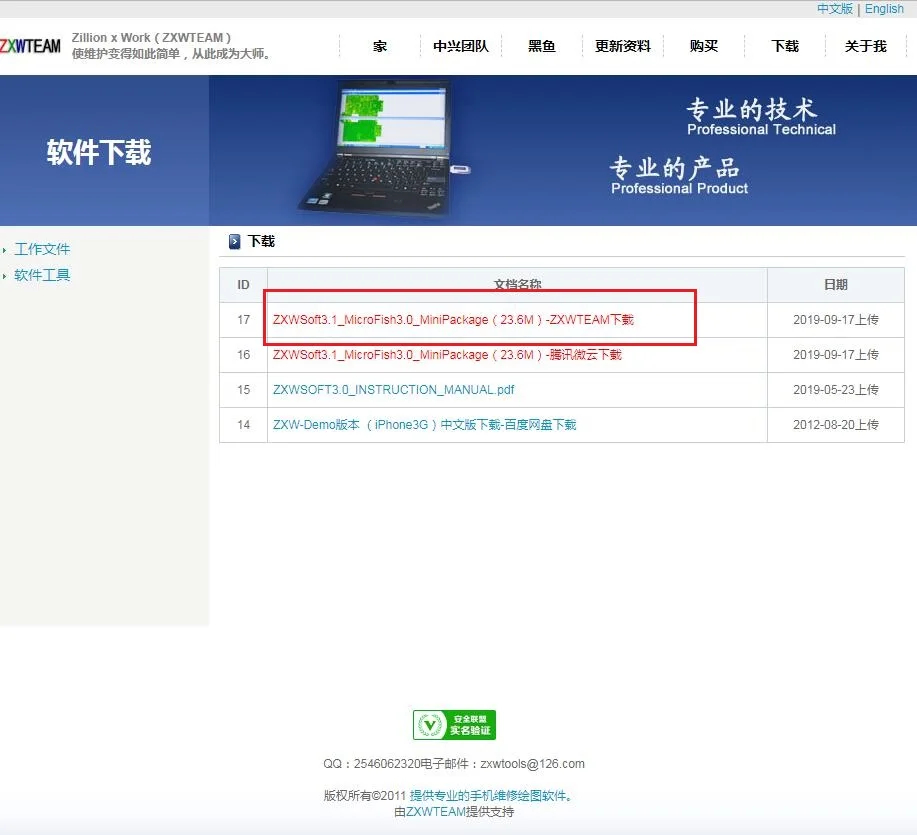917x835 pixels.
Task: Click the Professional Product banner text
Action: [x=680, y=188]
